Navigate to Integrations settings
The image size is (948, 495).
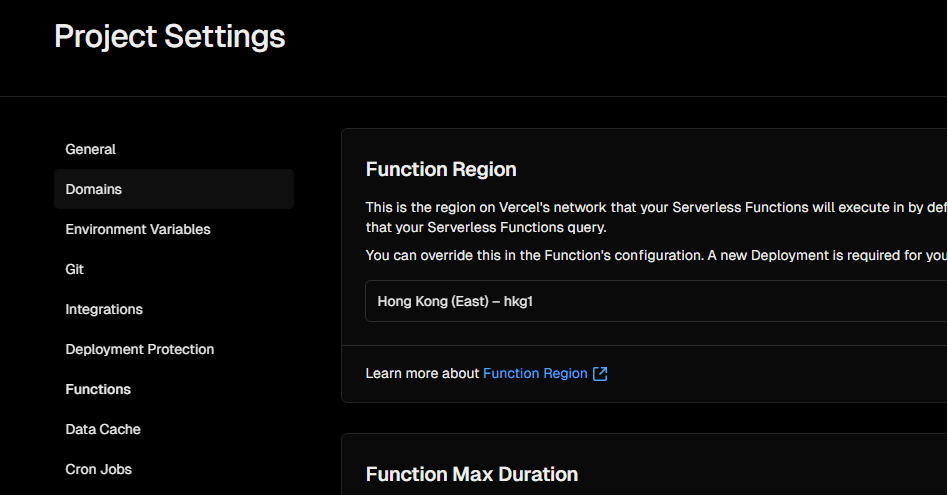[x=104, y=310]
